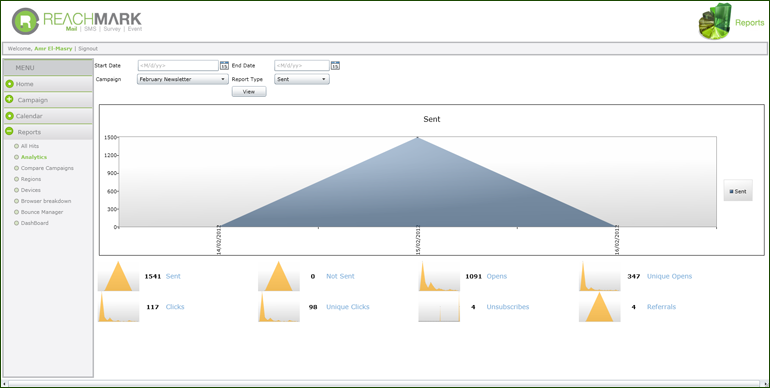Click the horizontal scrollbar left arrow
The image size is (770, 388).
click(5, 383)
